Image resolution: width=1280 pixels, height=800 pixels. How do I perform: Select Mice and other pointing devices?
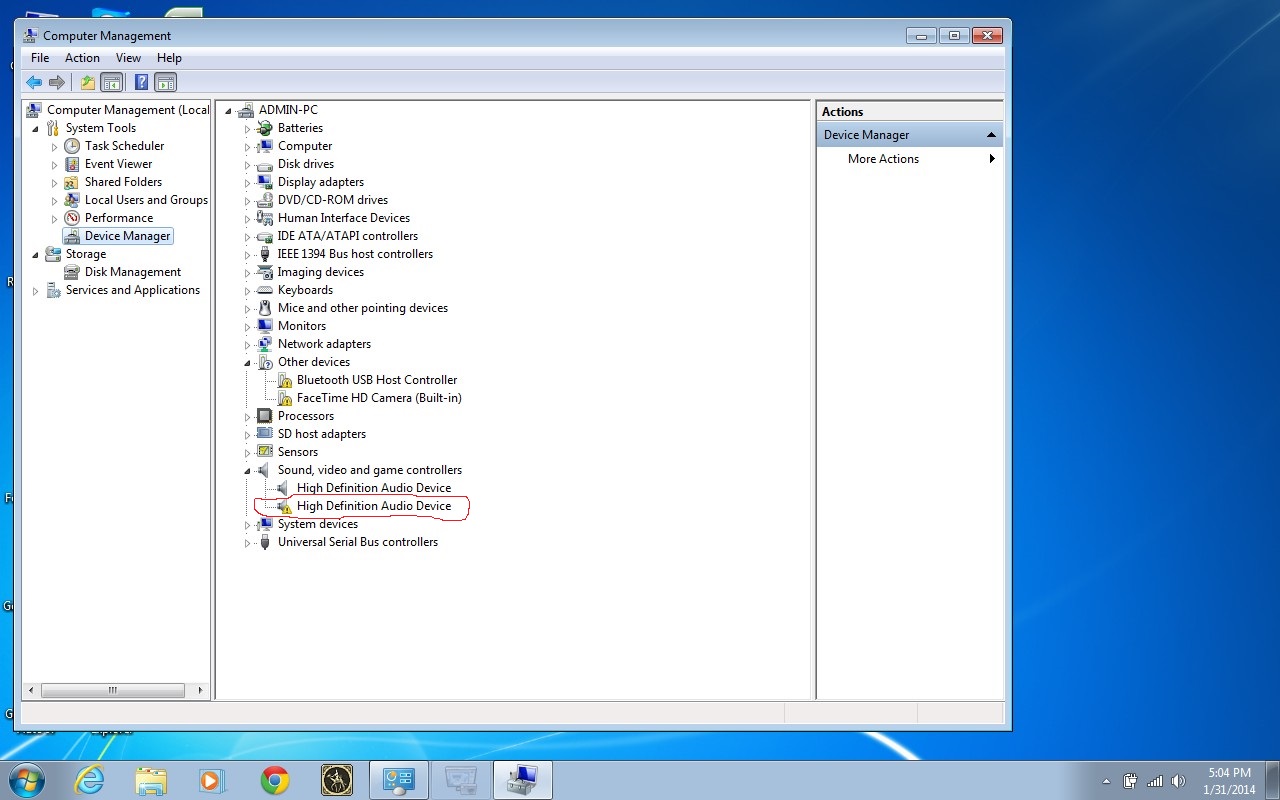(363, 308)
